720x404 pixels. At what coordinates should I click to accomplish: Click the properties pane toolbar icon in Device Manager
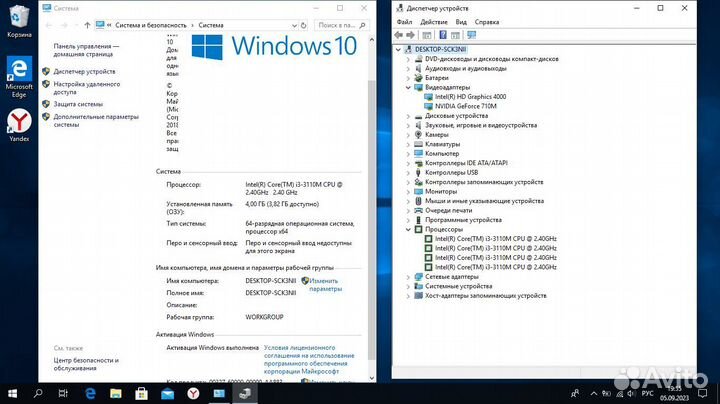point(455,35)
